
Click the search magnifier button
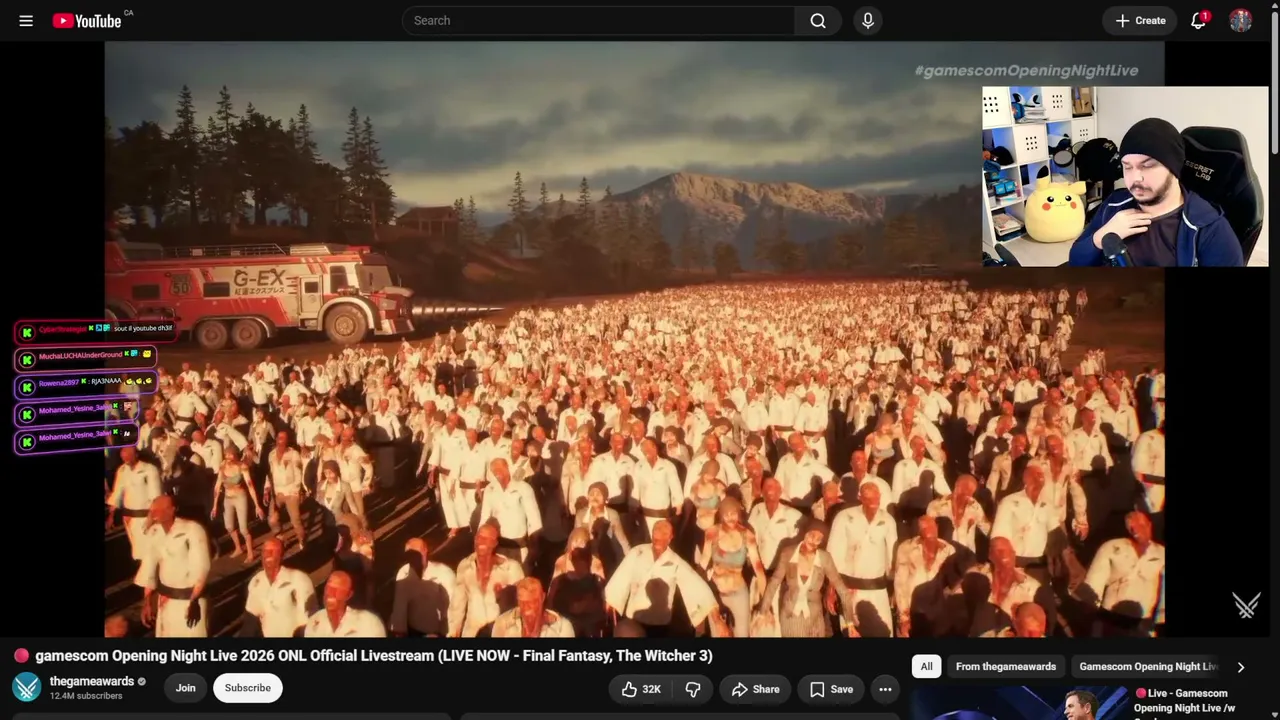click(x=818, y=20)
